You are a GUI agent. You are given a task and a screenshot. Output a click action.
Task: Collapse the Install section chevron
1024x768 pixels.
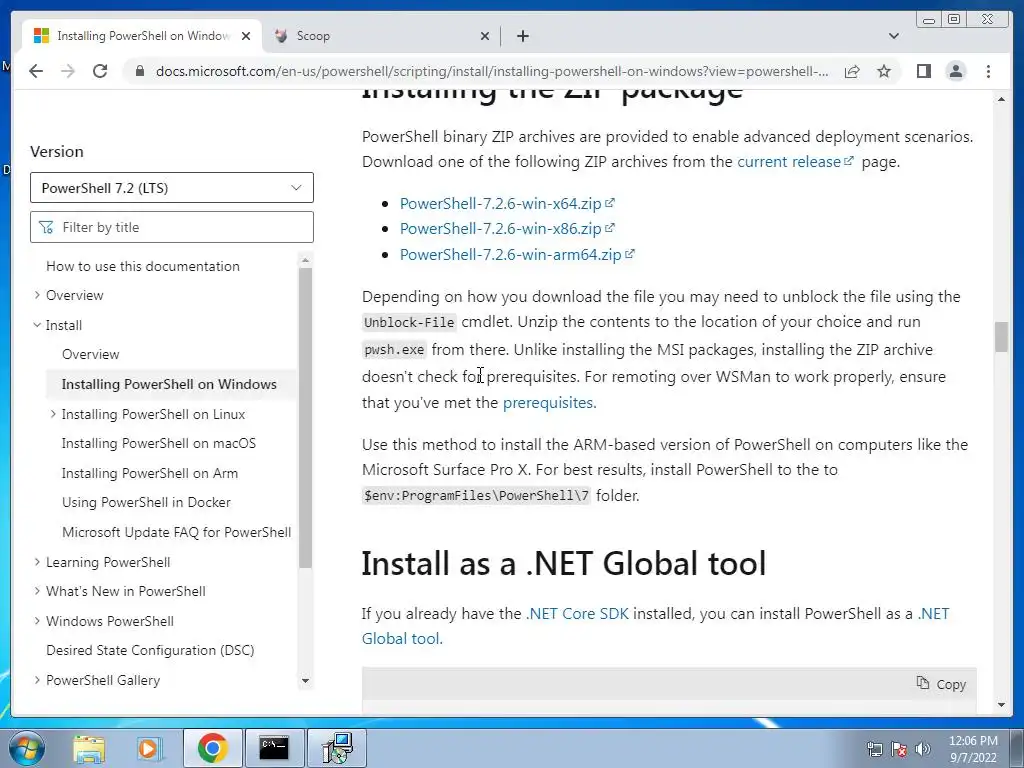click(x=37, y=325)
